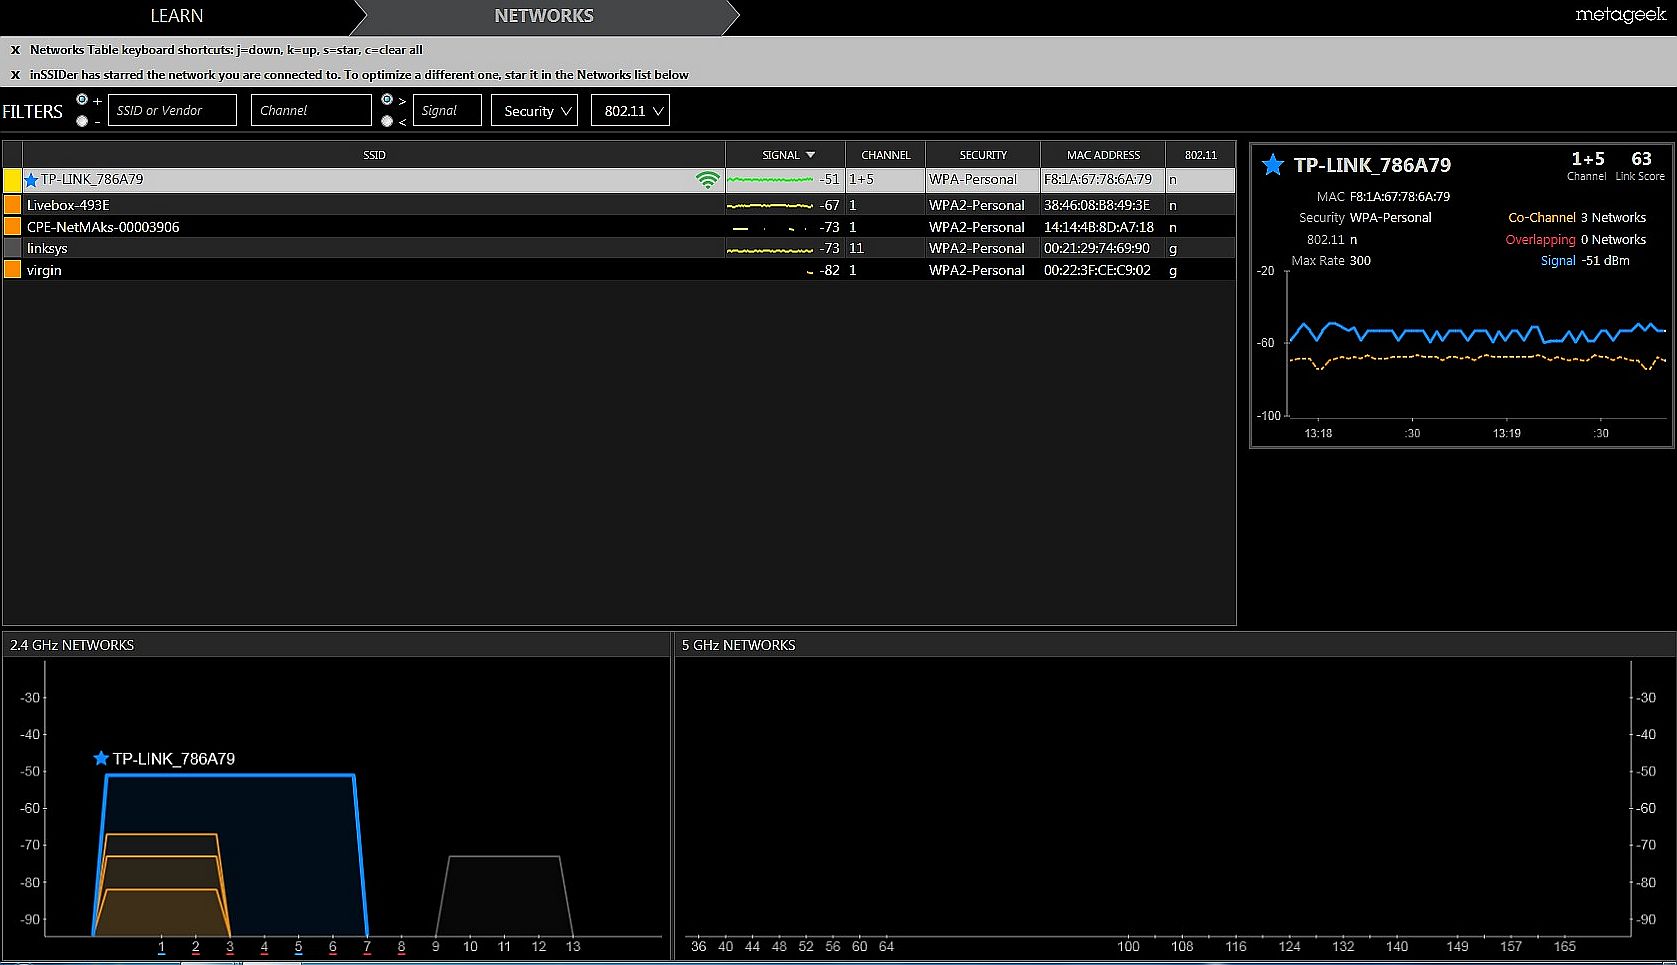Screen dimensions: 1677x965
Task: Click the TP-LINK_786A79 label in 2.4 GHz chart
Action: coord(174,759)
